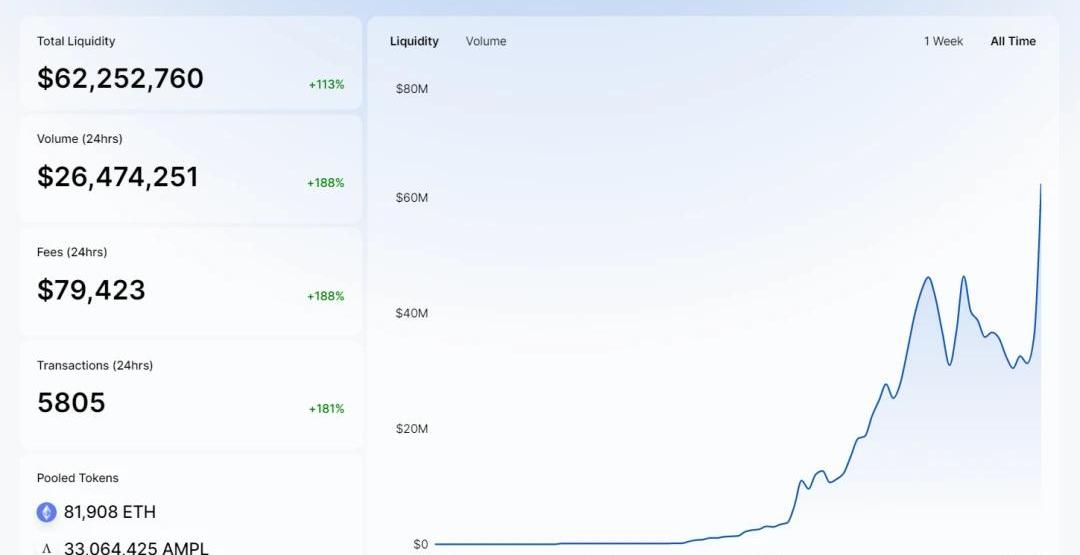Click the +181% transactions change indicator
The image size is (1080, 555).
[326, 409]
